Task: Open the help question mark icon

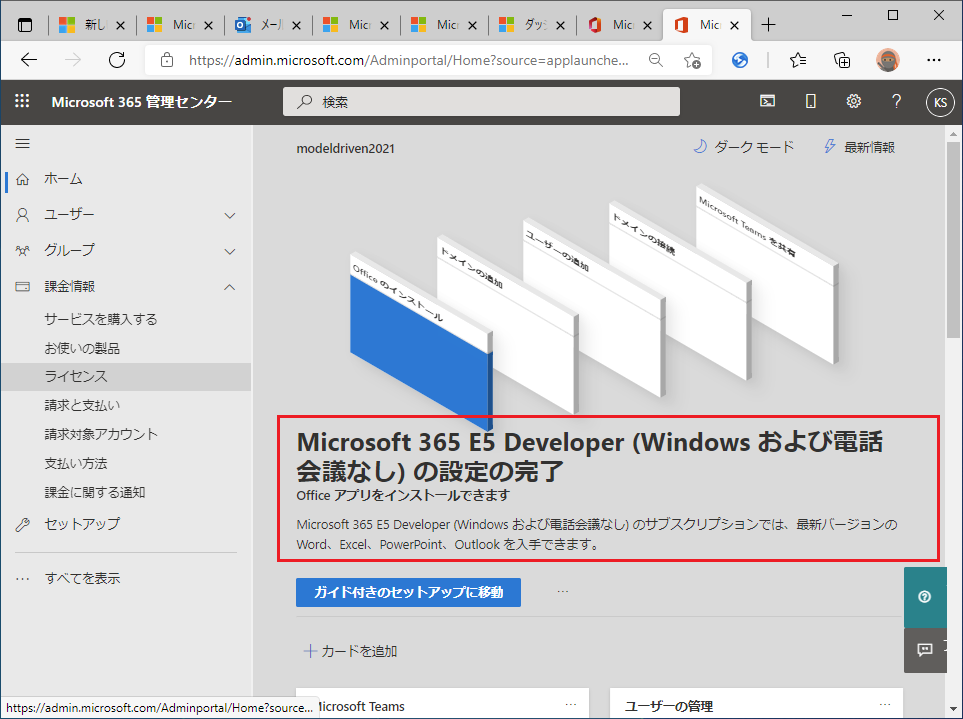Action: pyautogui.click(x=896, y=101)
